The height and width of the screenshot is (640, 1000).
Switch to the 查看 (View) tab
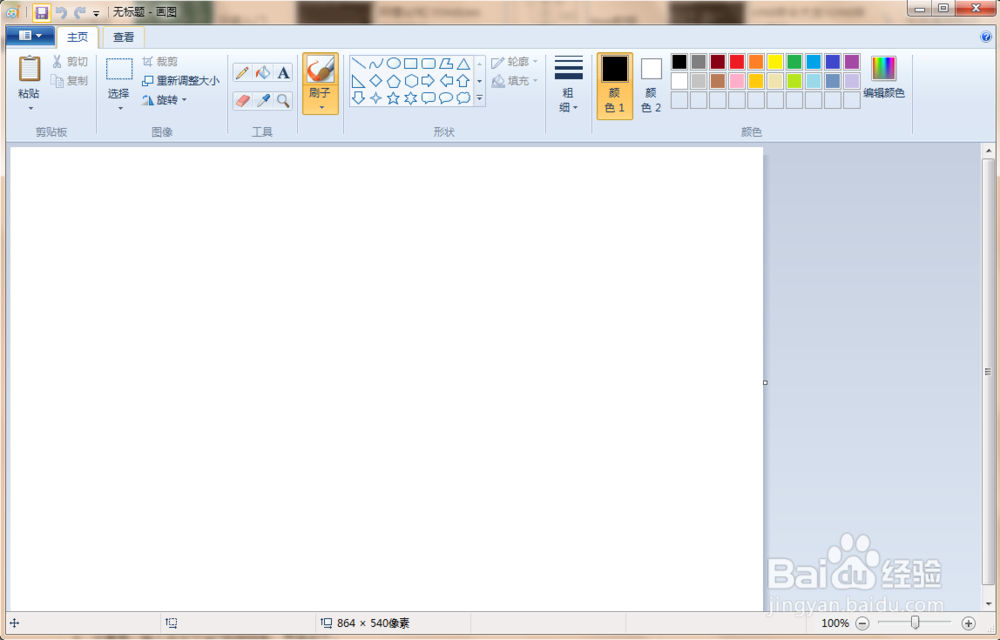coord(122,37)
